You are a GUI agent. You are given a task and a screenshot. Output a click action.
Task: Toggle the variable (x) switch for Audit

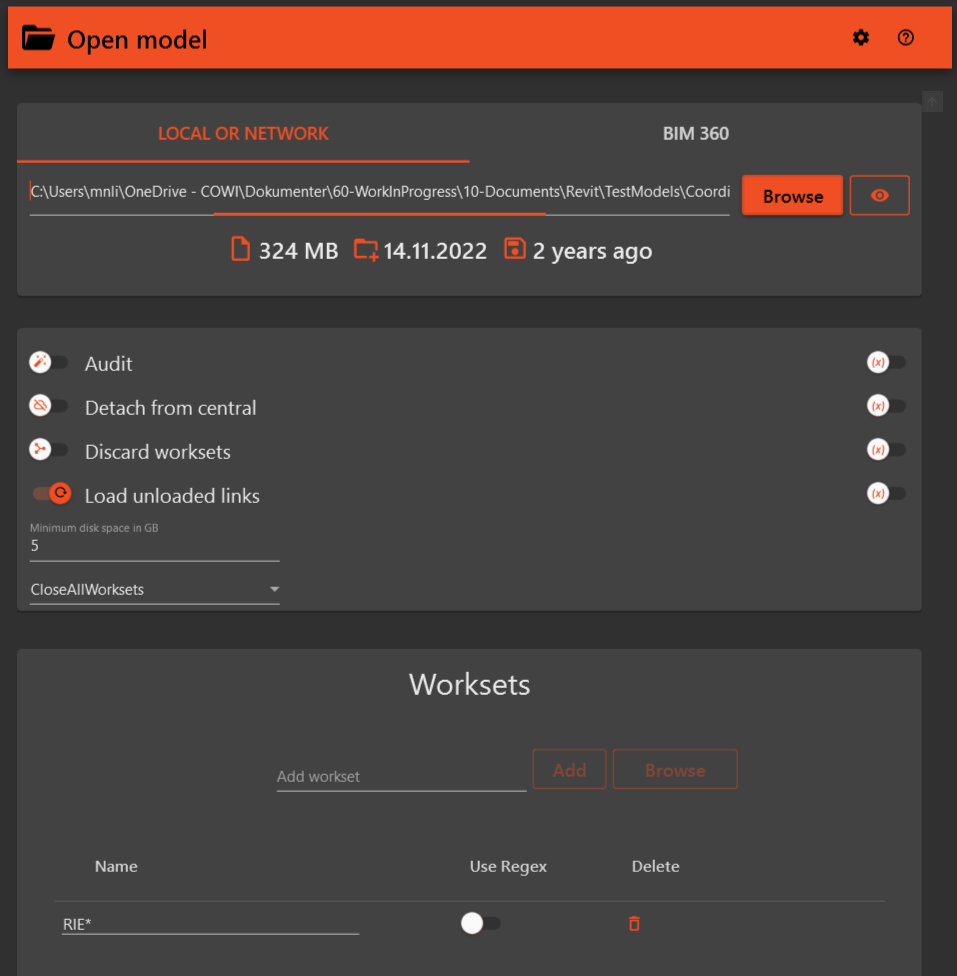pos(886,363)
